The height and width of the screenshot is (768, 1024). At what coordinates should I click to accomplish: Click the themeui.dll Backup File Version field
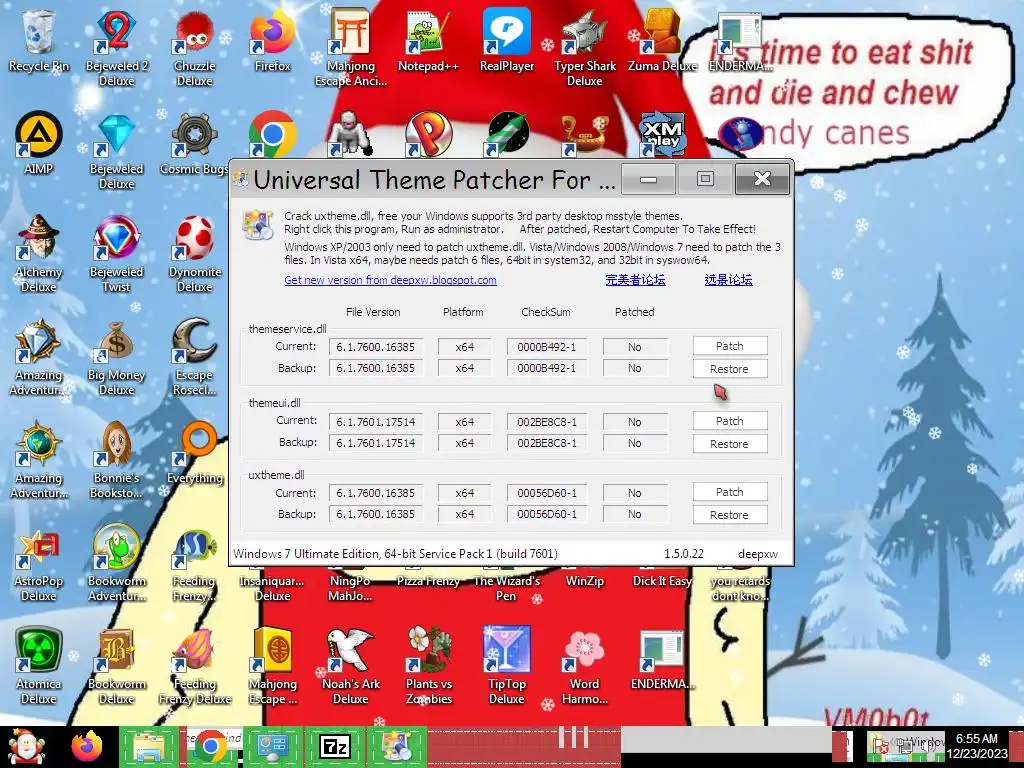[x=376, y=443]
